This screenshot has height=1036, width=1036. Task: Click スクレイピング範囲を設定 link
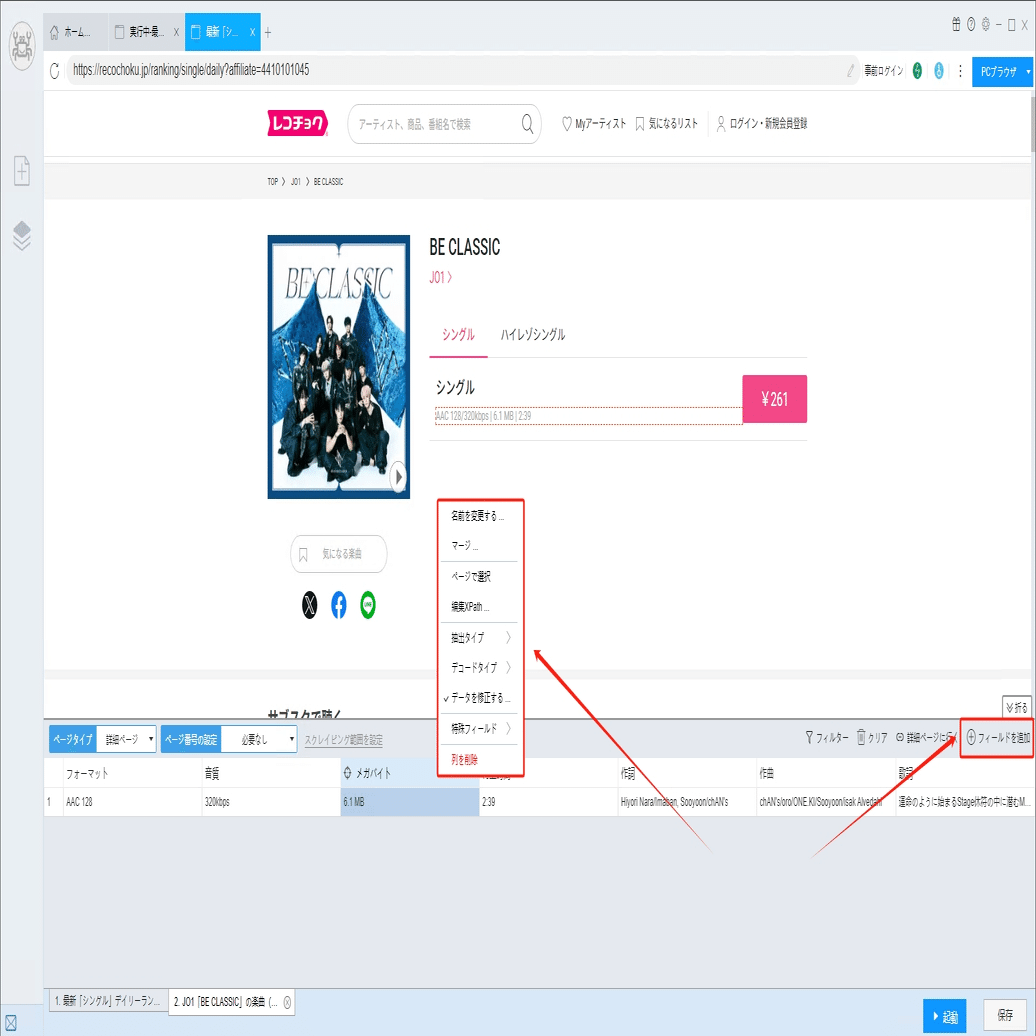tap(344, 740)
